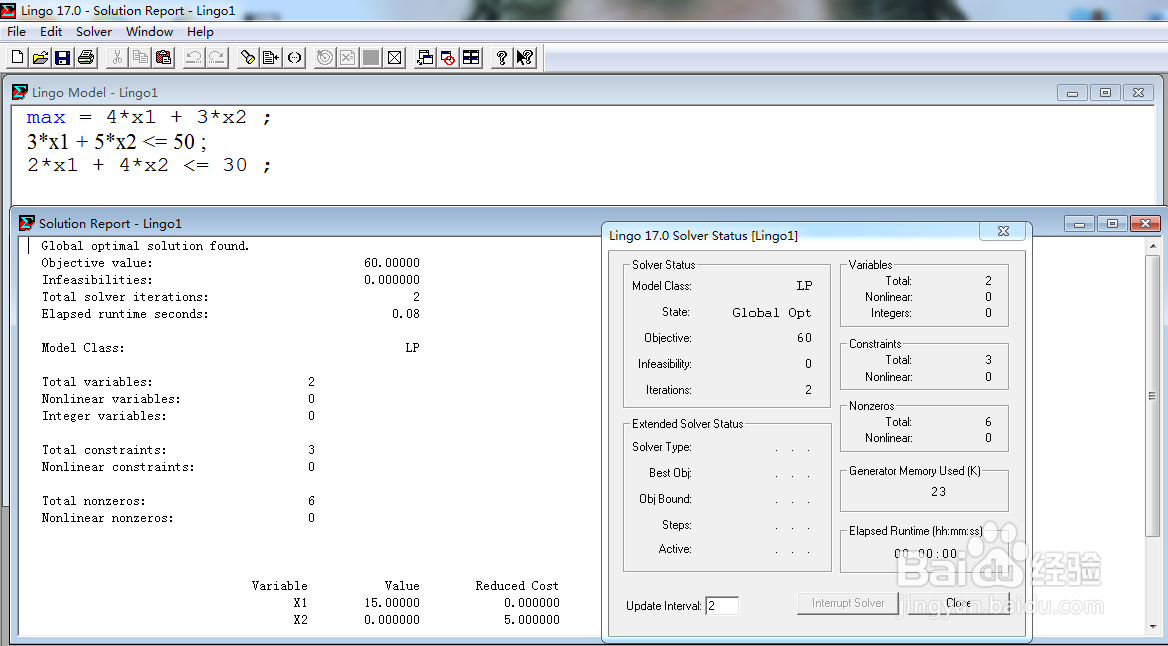Minimize the Solution Report window
The image size is (1168, 646).
1079,224
